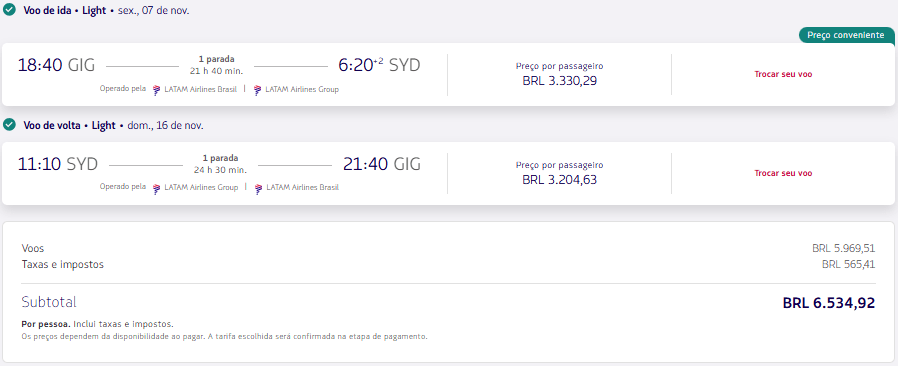Change the return flight via Trocar seu voo

point(783,173)
